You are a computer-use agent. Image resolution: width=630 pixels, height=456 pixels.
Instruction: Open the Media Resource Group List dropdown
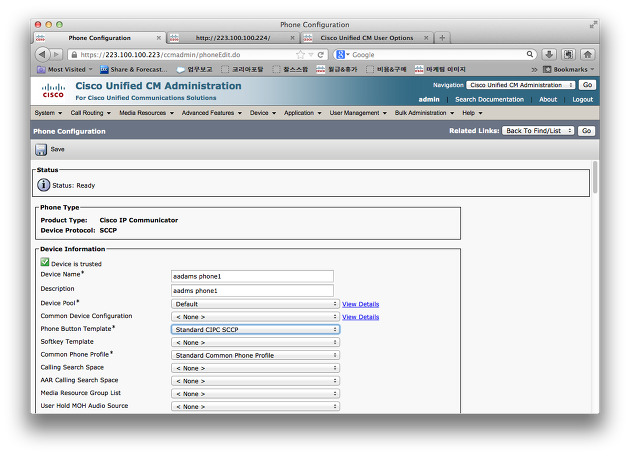tap(255, 394)
